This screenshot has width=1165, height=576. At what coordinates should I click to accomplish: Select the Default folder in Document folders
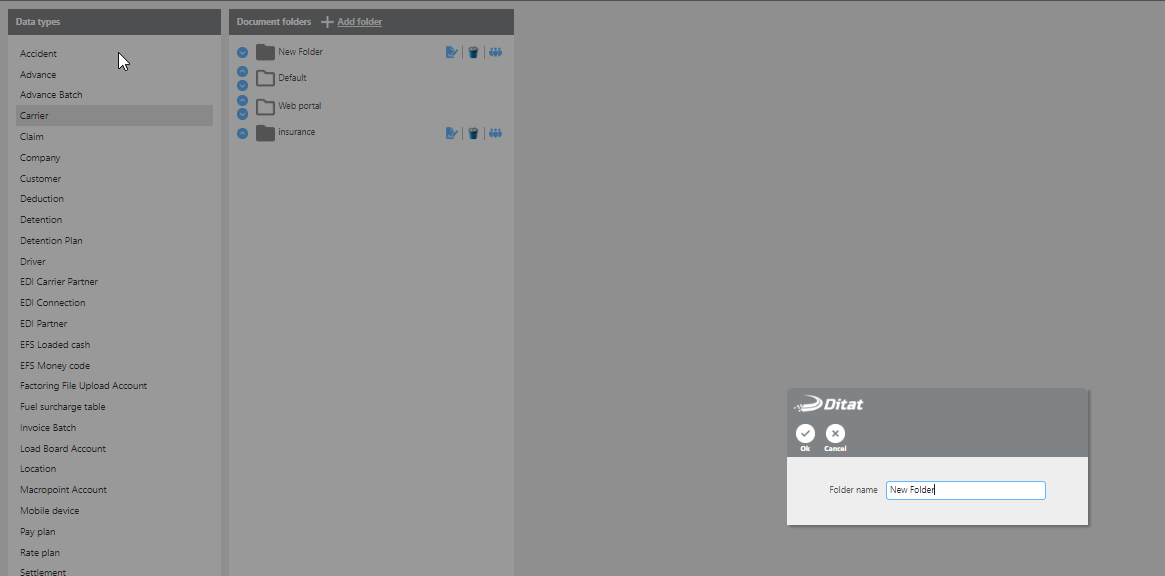(292, 78)
